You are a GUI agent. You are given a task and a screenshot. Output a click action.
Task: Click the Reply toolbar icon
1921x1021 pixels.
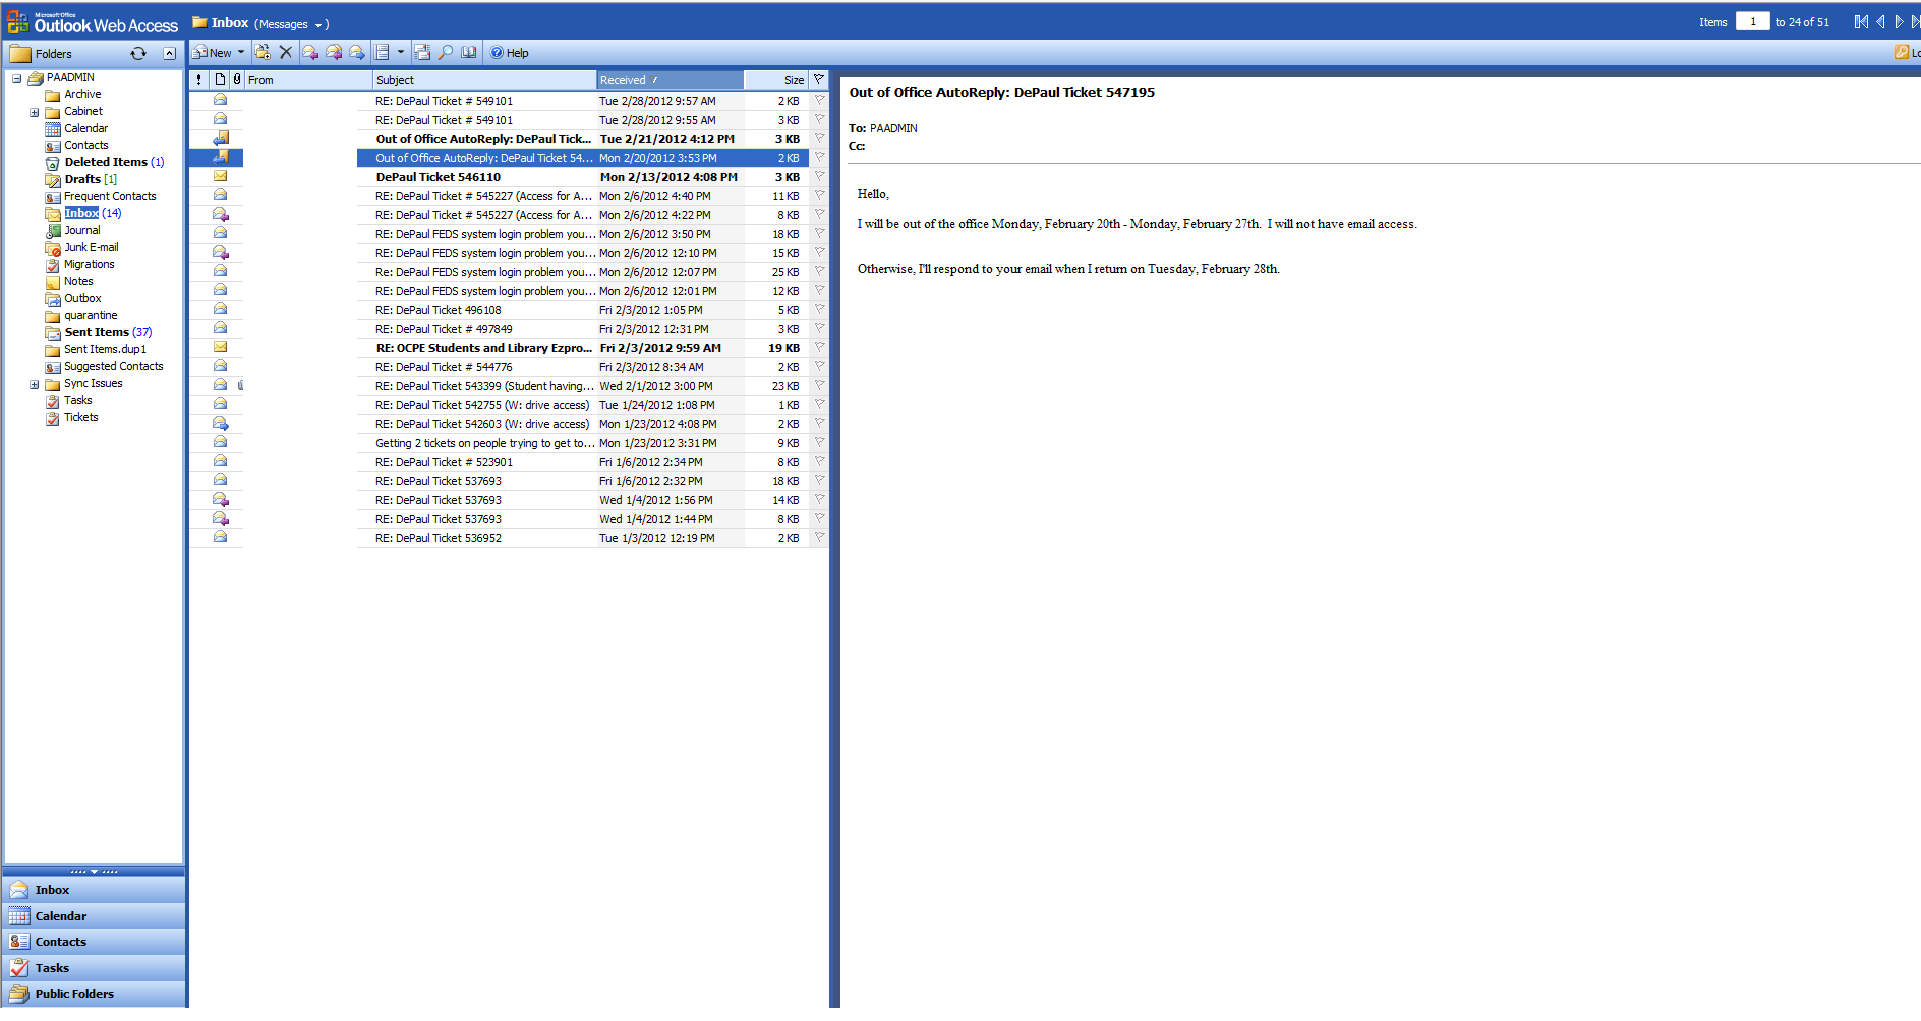[310, 53]
